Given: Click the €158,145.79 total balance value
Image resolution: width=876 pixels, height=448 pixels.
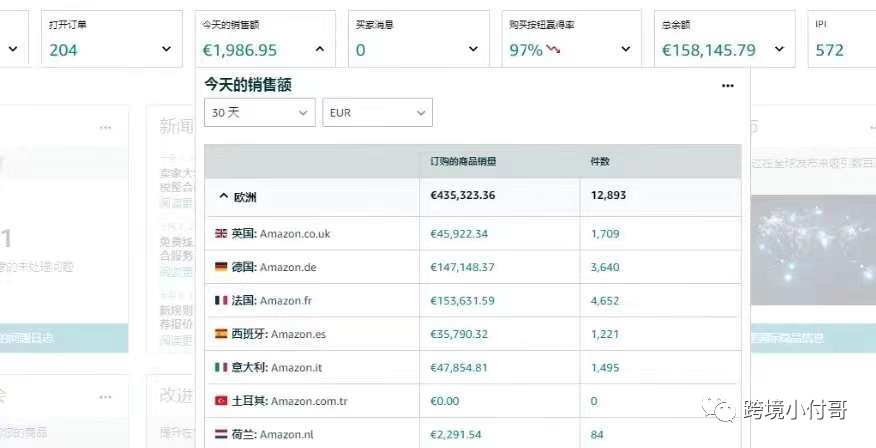Looking at the screenshot, I should click(x=709, y=50).
